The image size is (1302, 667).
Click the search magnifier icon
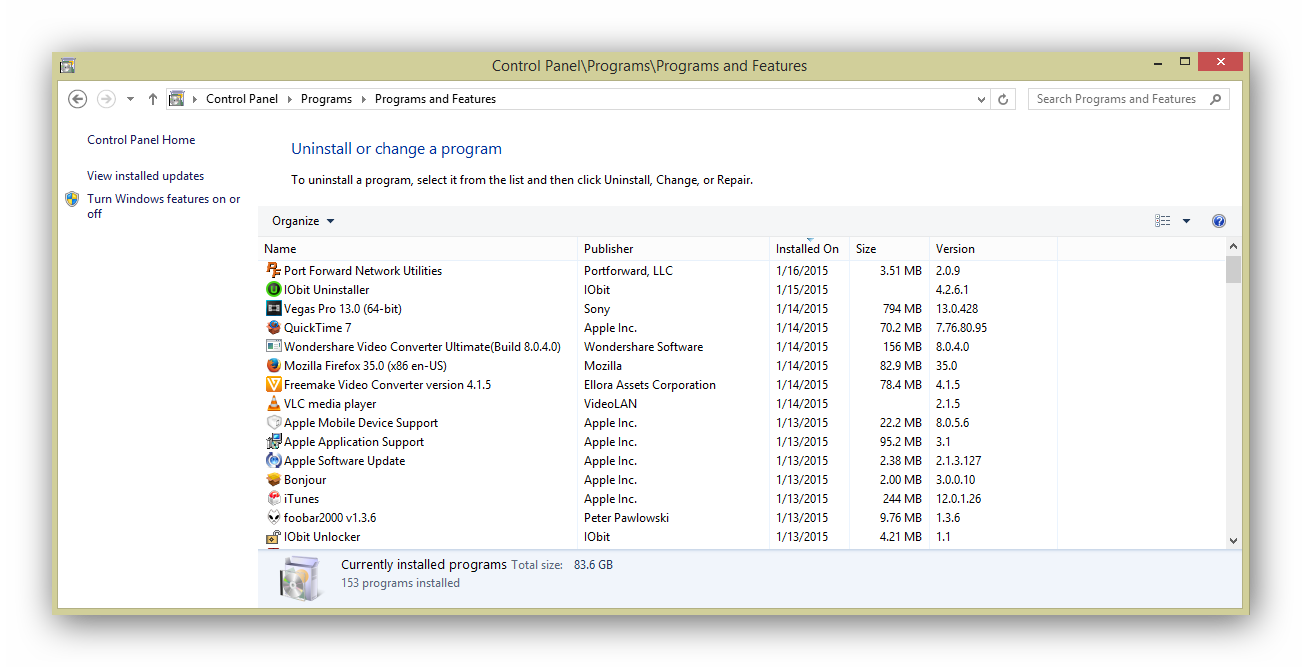tap(1216, 99)
